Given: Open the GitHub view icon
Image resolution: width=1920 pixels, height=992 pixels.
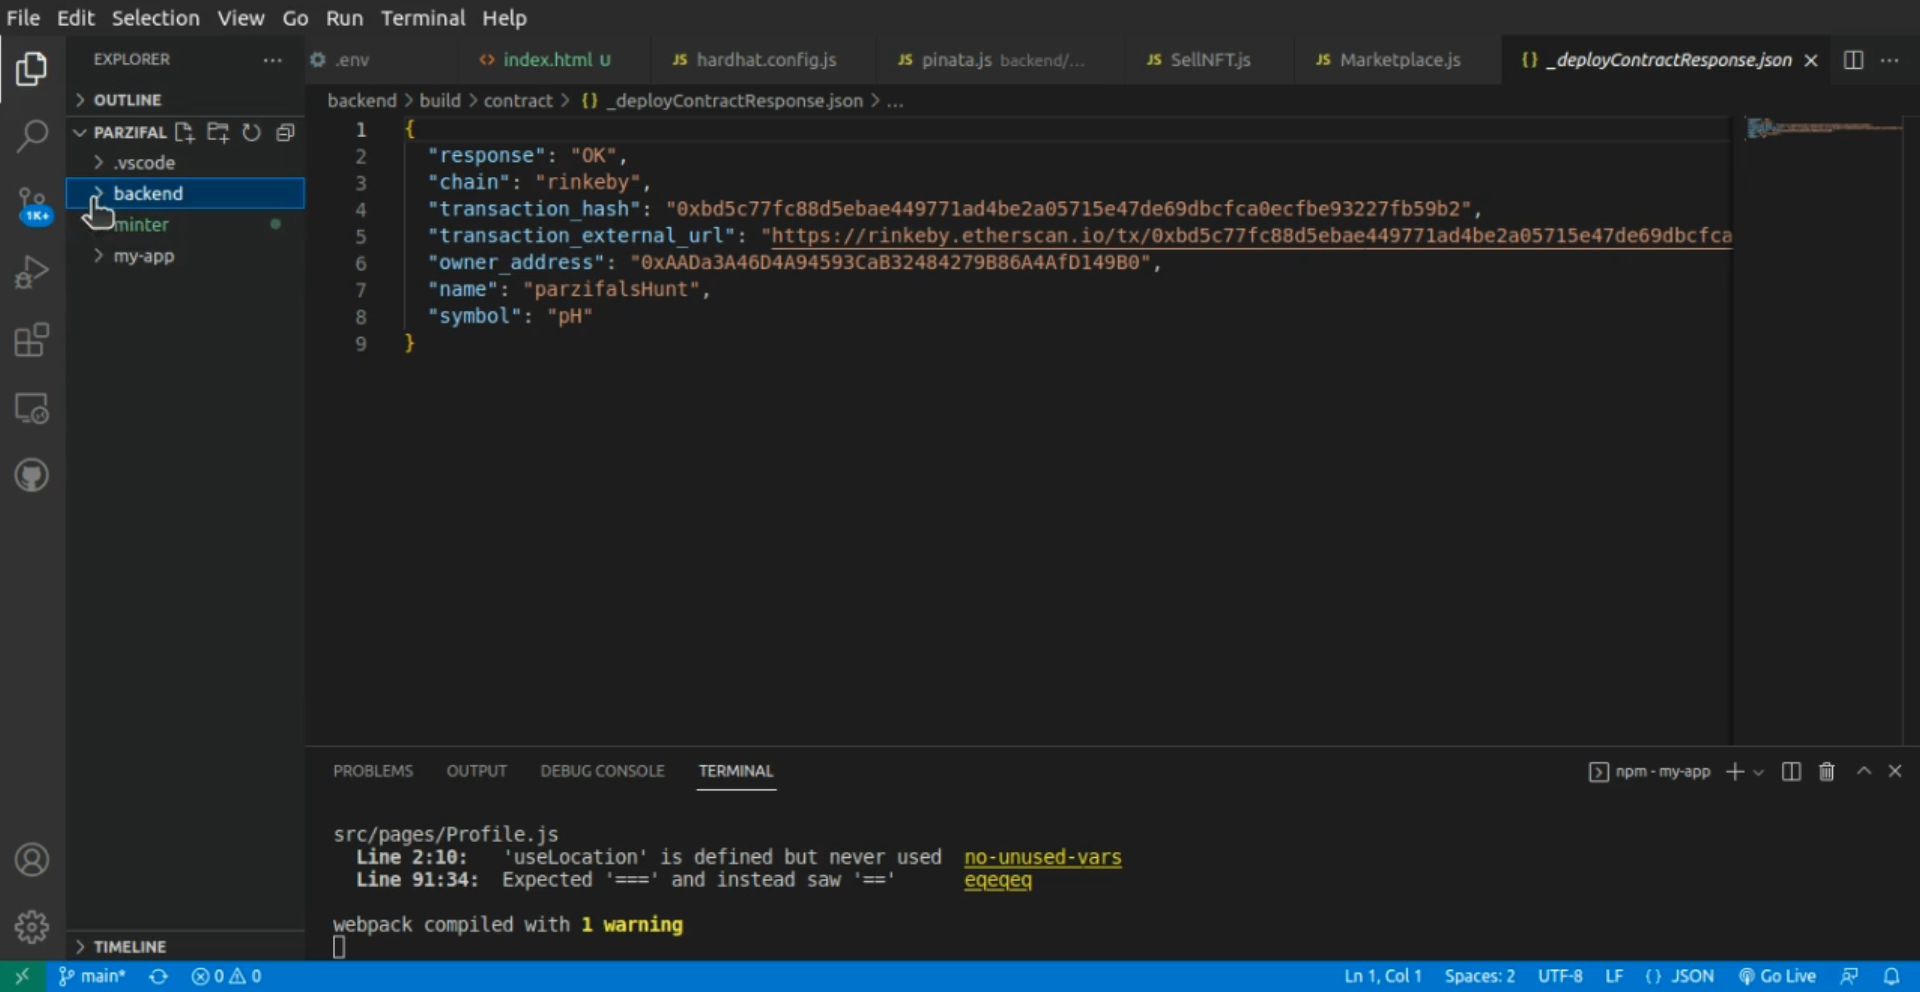Looking at the screenshot, I should point(32,475).
